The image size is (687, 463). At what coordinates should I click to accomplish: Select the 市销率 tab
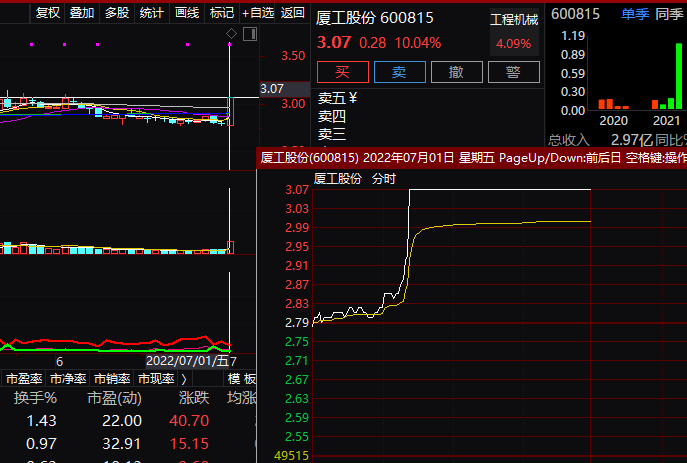[111, 379]
